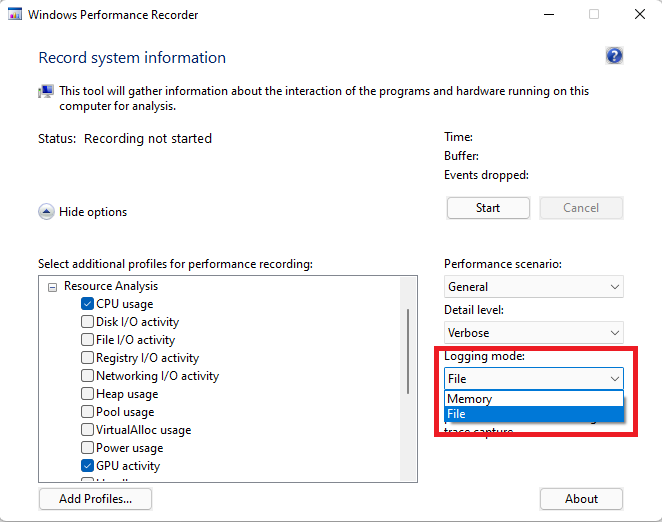Select the highlighted File option in the list
The width and height of the screenshot is (662, 522).
(534, 414)
